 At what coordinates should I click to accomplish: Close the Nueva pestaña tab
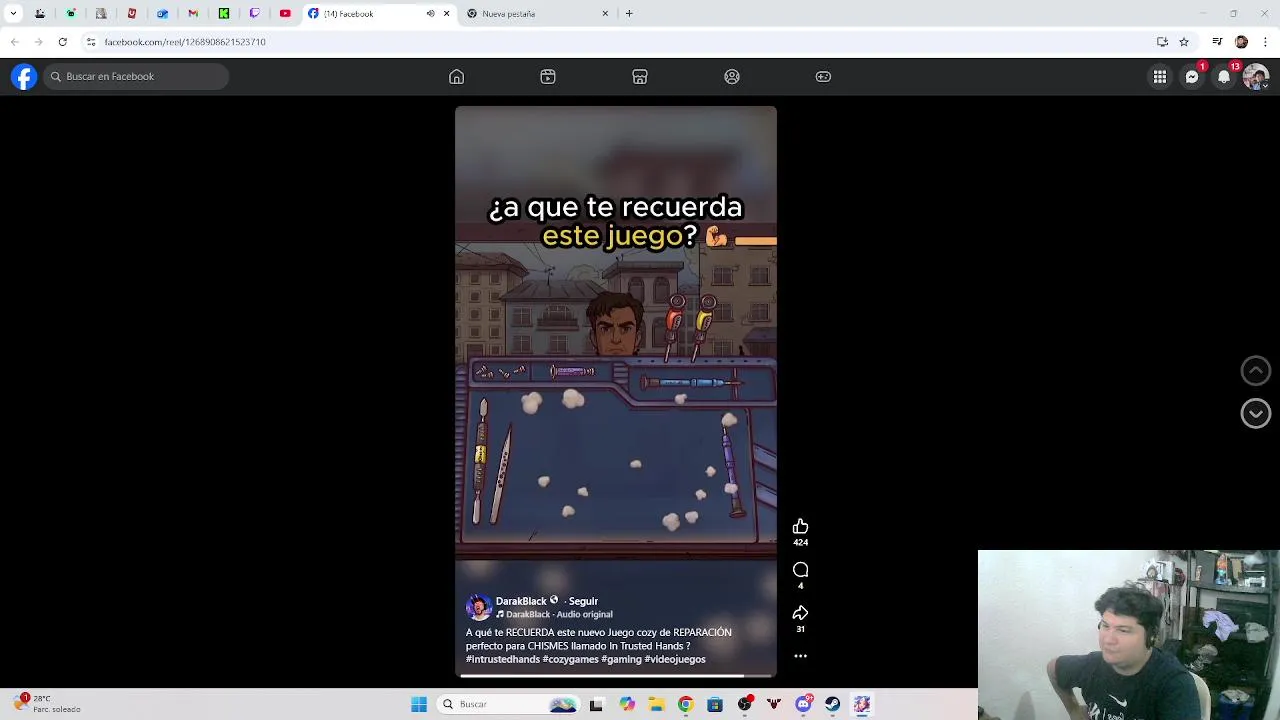[x=605, y=14]
